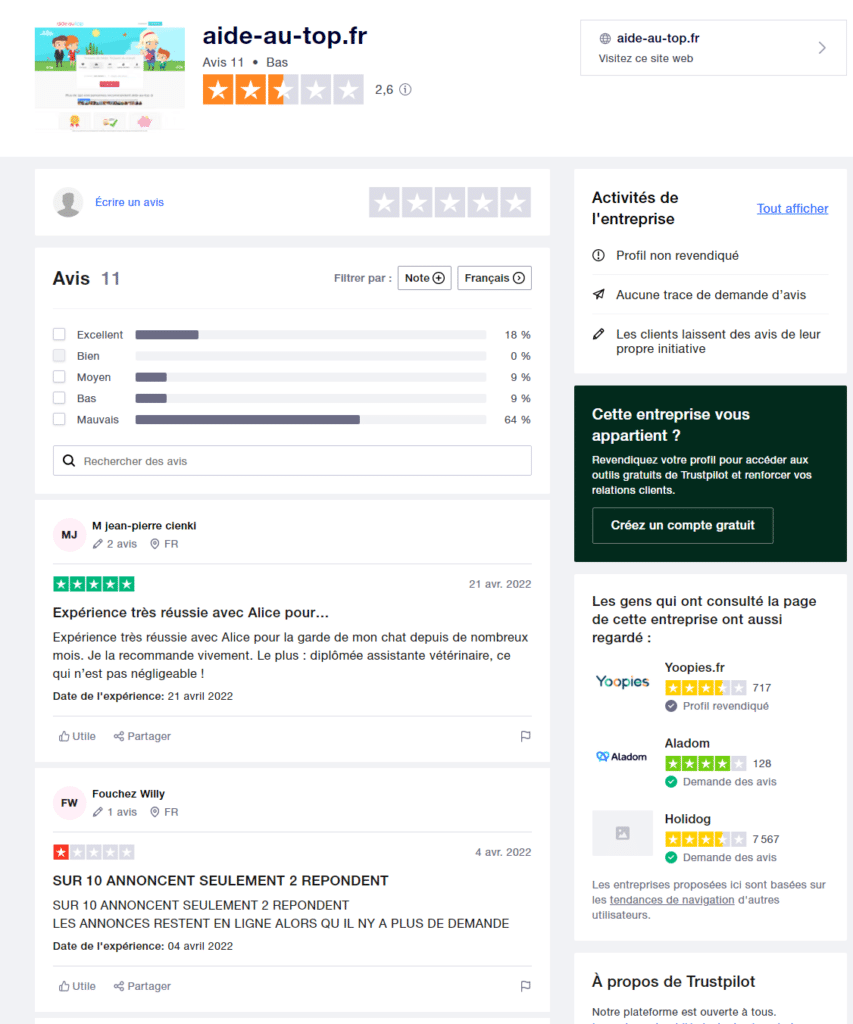This screenshot has width=853, height=1024.
Task: Click the Rechercher des avis search field
Action: coord(292,461)
